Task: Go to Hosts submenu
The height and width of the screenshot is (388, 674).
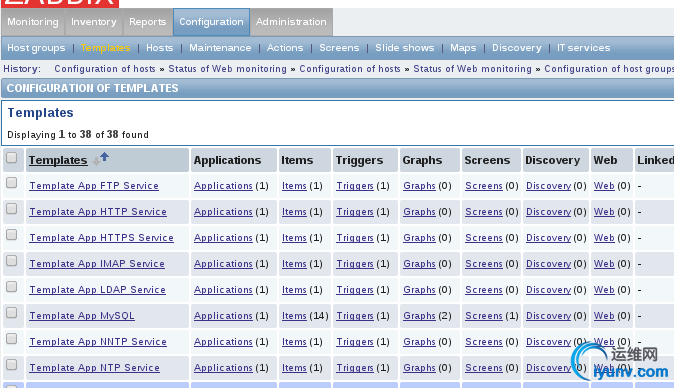Action: click(159, 48)
